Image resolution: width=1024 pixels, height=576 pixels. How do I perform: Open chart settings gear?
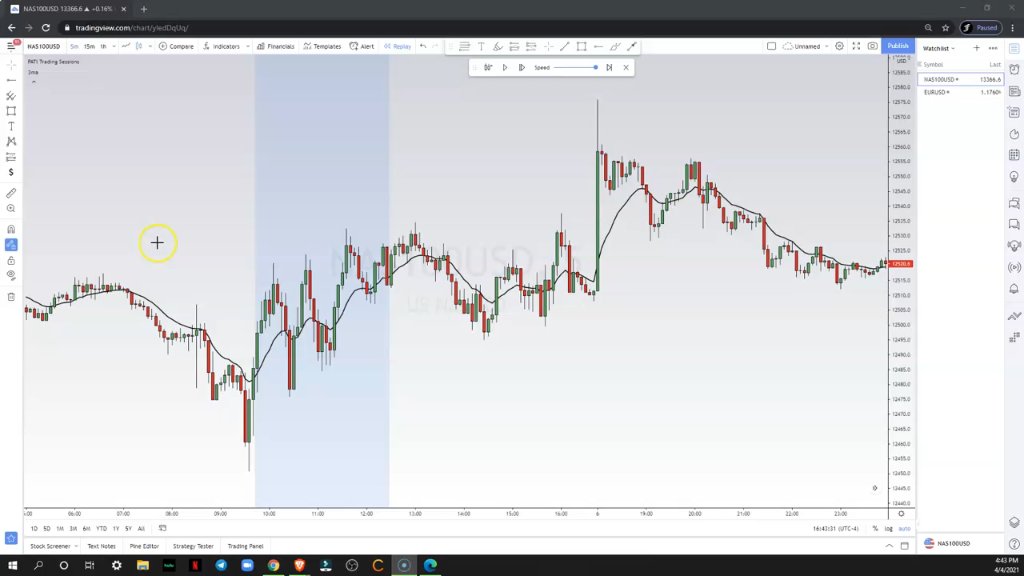839,46
